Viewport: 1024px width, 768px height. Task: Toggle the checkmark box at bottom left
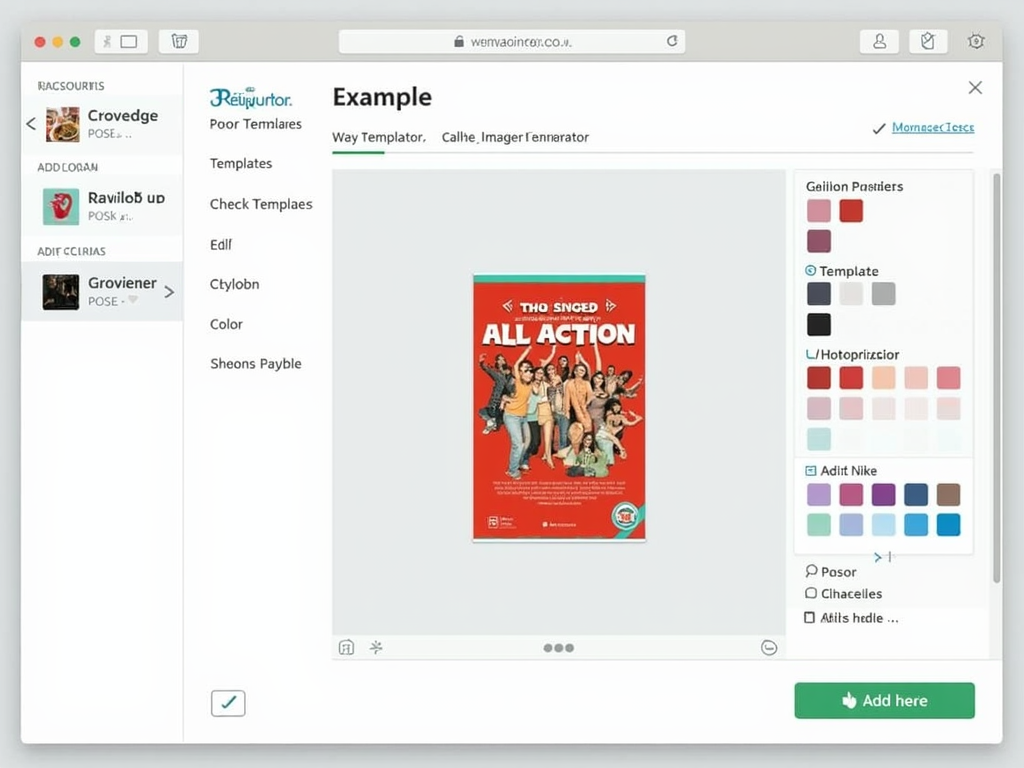point(228,703)
